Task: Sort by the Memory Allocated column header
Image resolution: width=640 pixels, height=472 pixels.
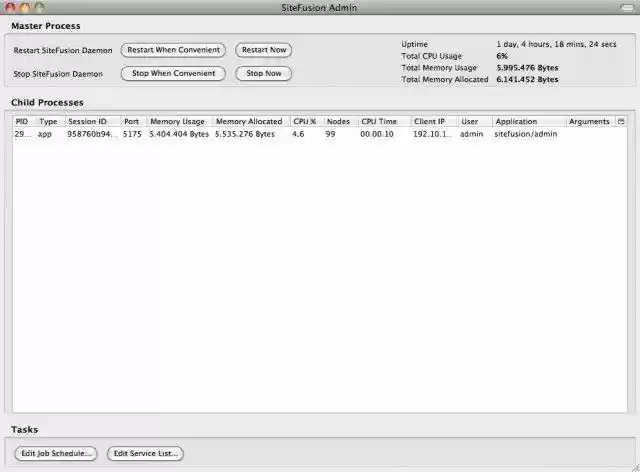Action: (249, 121)
